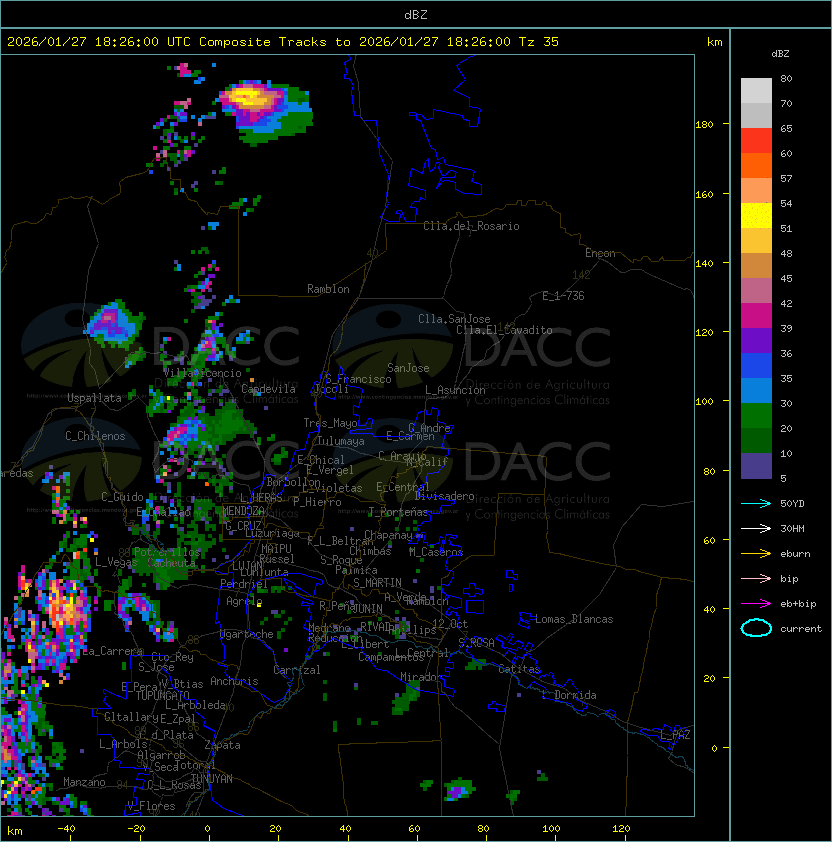Click the magenta swatch between 42 and 39 dBZ
This screenshot has width=832, height=842.
756,316
